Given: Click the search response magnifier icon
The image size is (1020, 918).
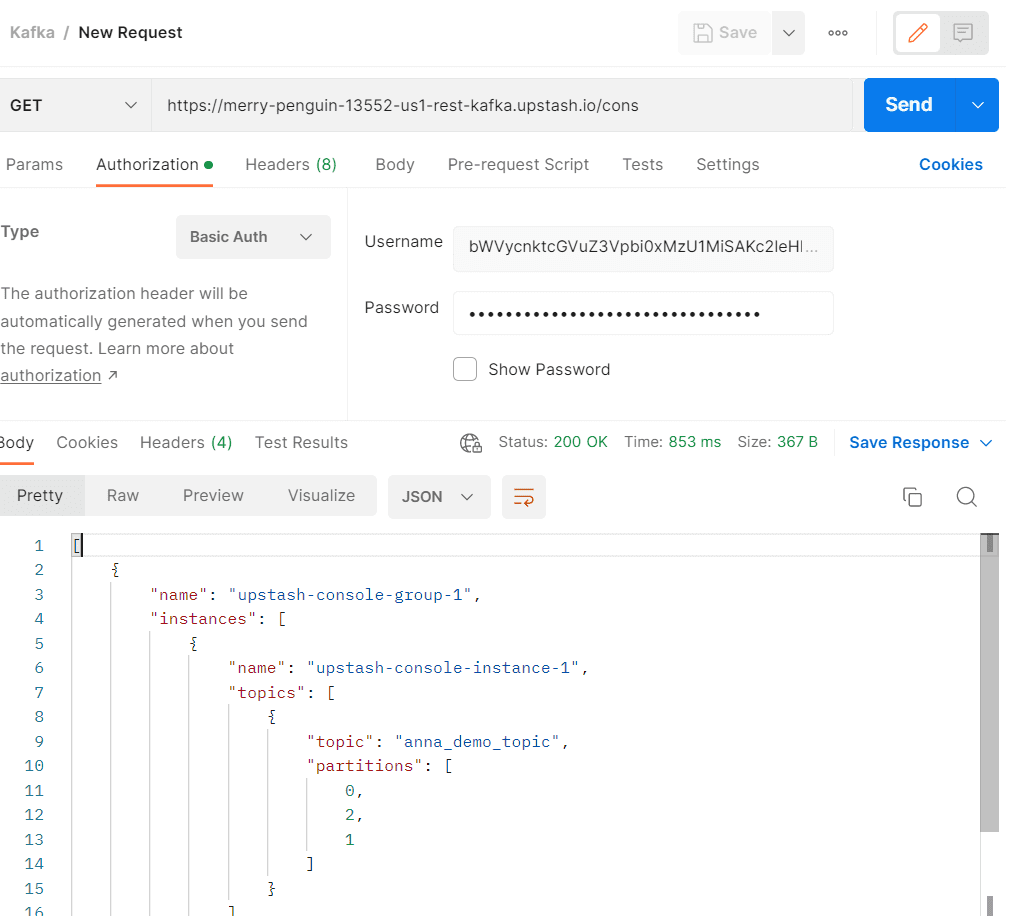Looking at the screenshot, I should click(967, 497).
